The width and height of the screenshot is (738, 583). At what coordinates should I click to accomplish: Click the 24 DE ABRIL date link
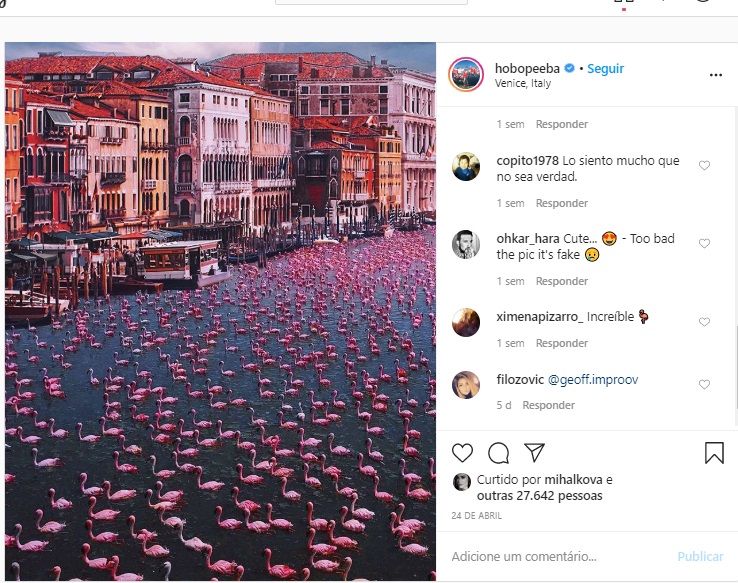click(476, 516)
